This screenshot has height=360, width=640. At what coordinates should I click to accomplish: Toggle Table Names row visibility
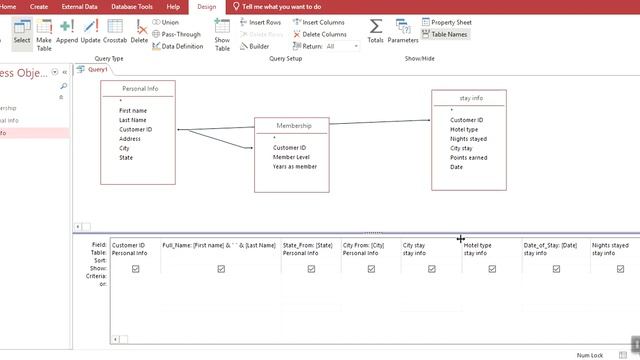(x=445, y=34)
